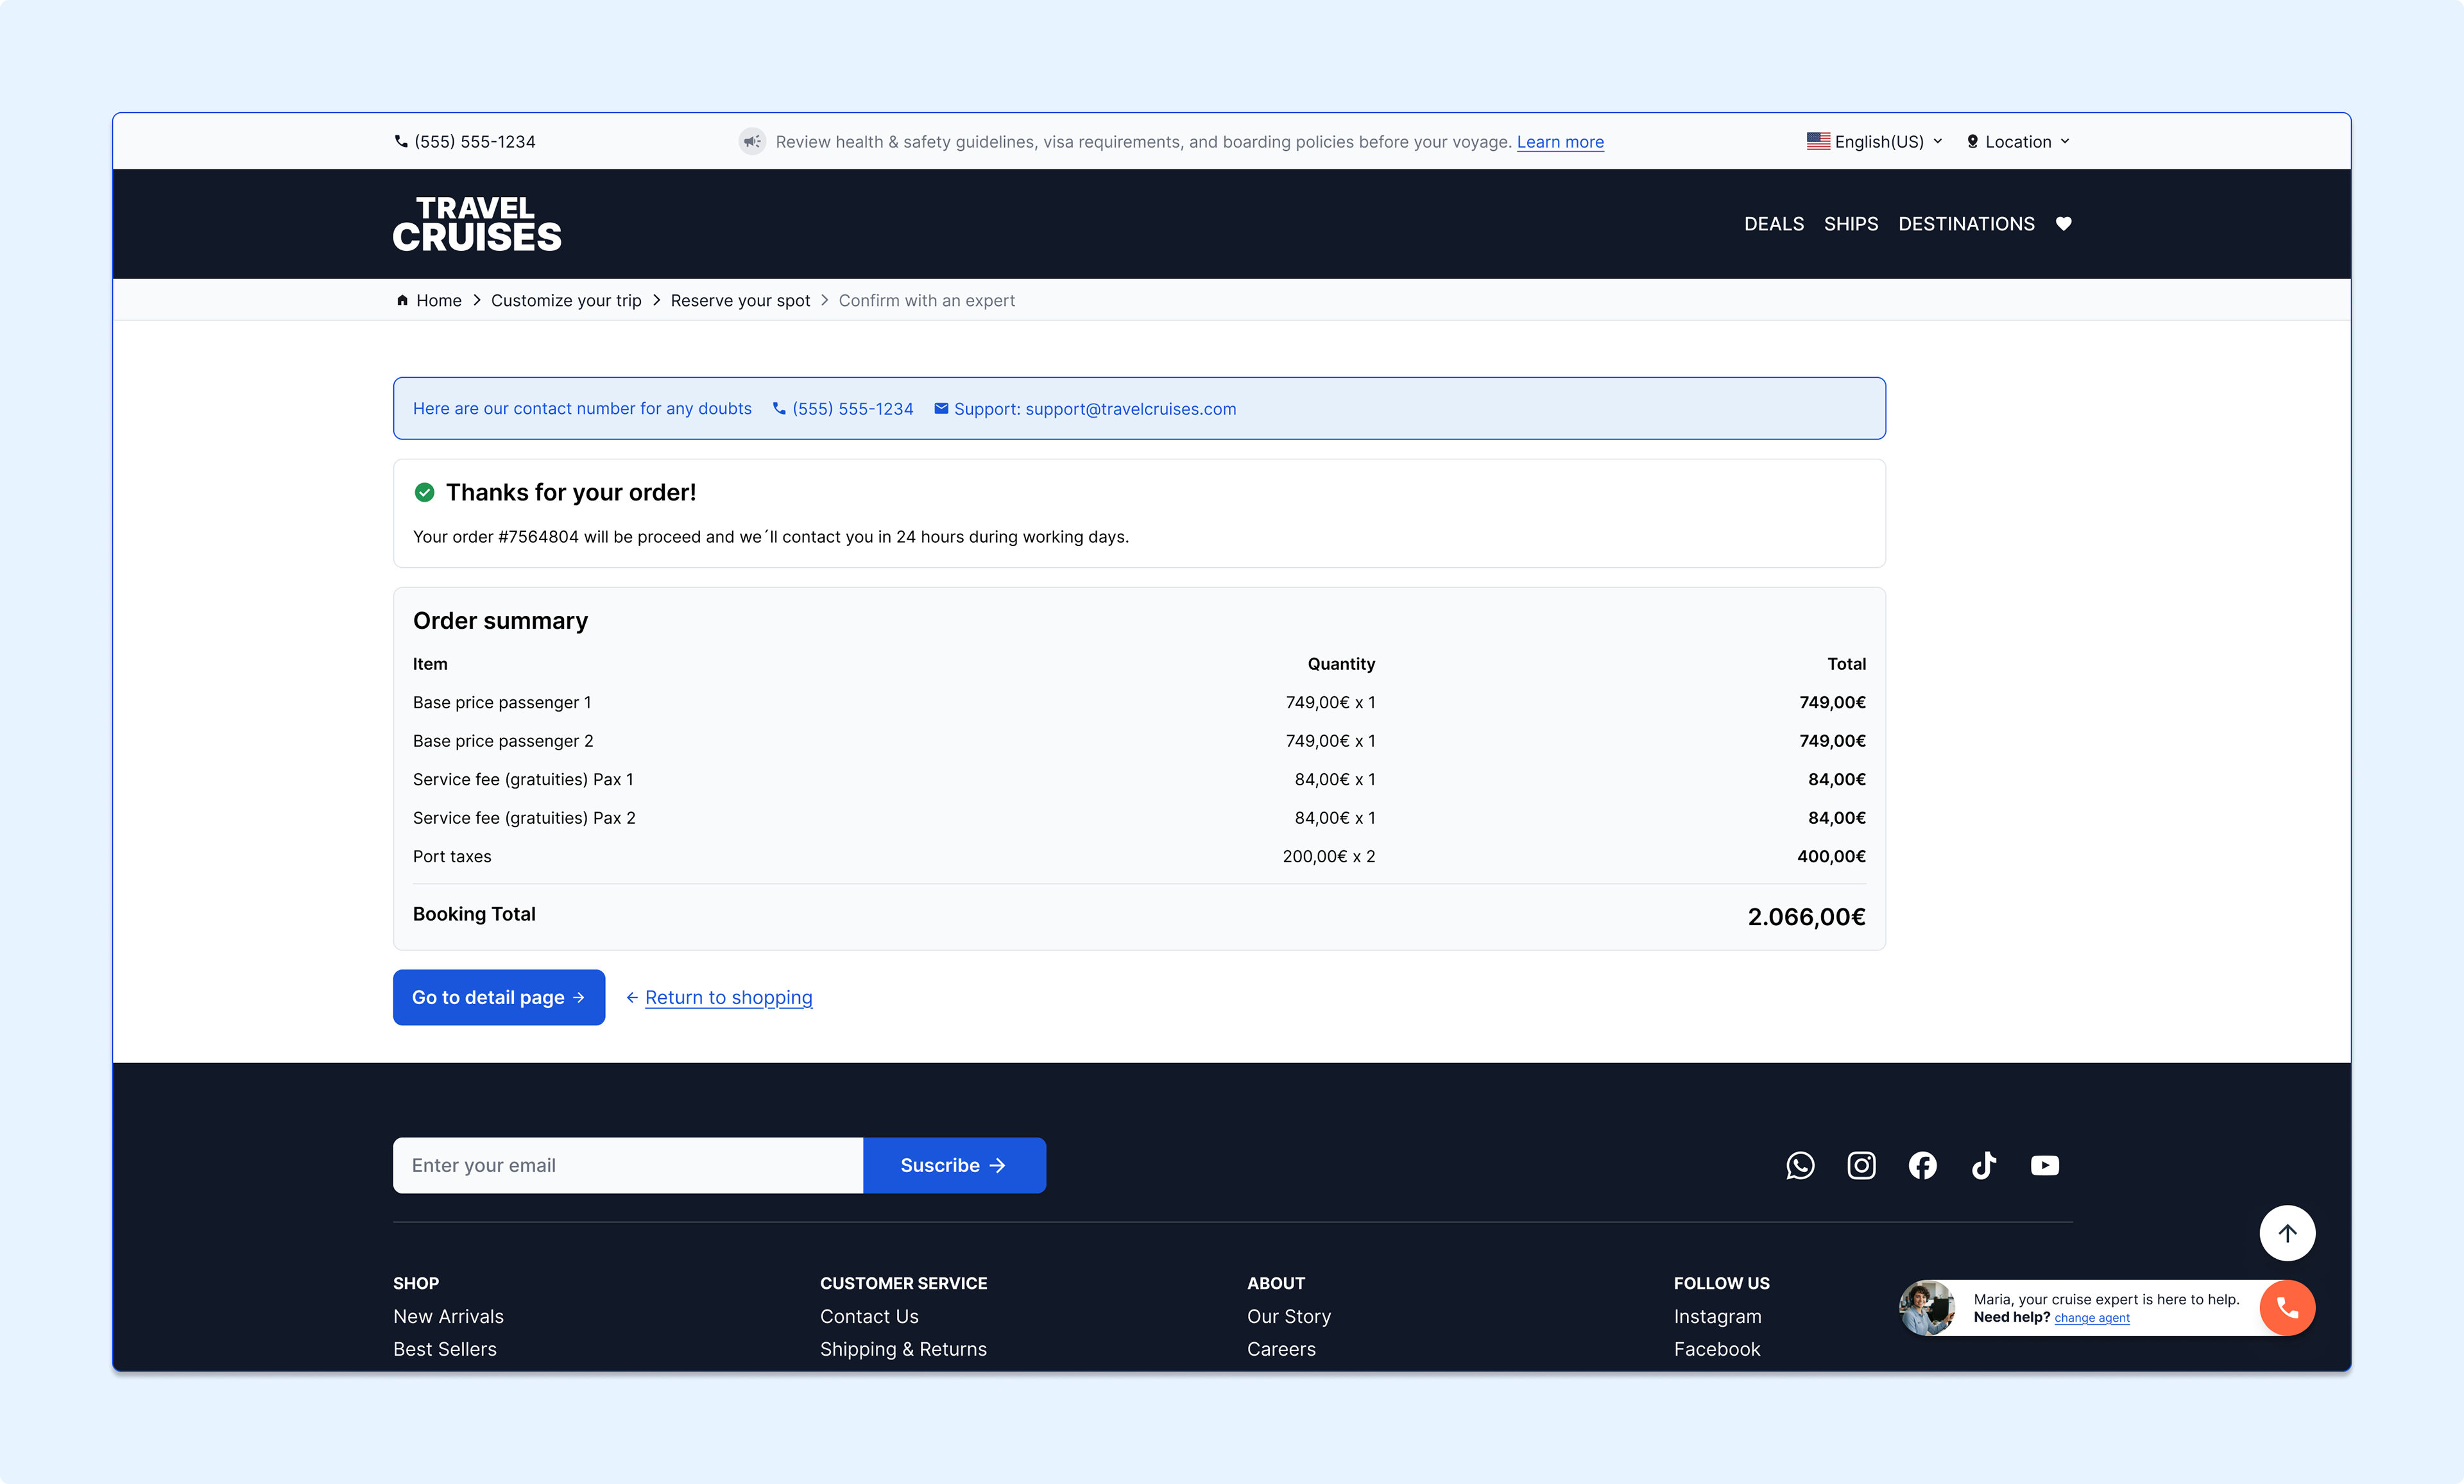2464x1484 pixels.
Task: Open Contact Us footer link
Action: tap(869, 1317)
